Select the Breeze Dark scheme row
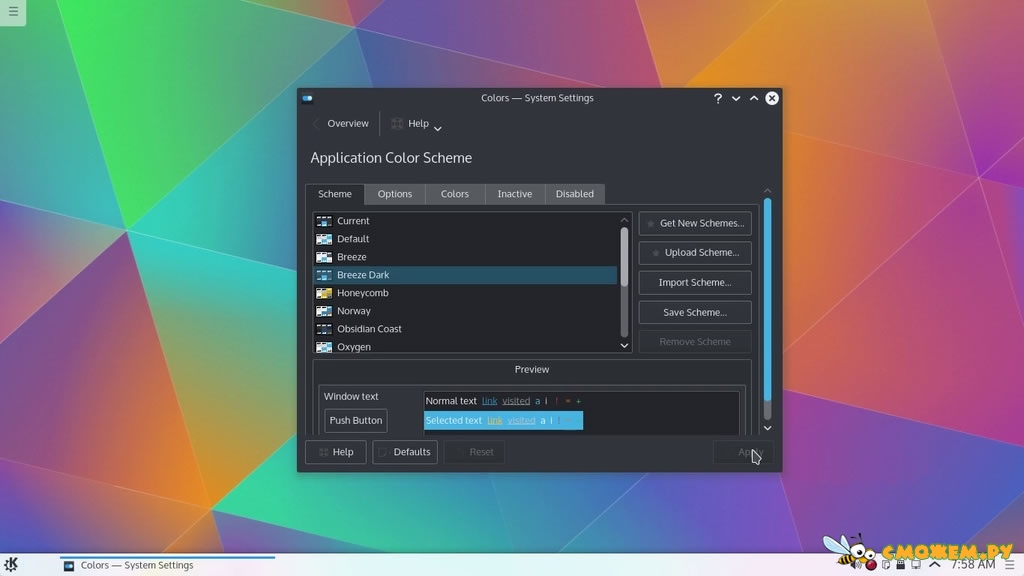Viewport: 1024px width, 576px height. 465,275
